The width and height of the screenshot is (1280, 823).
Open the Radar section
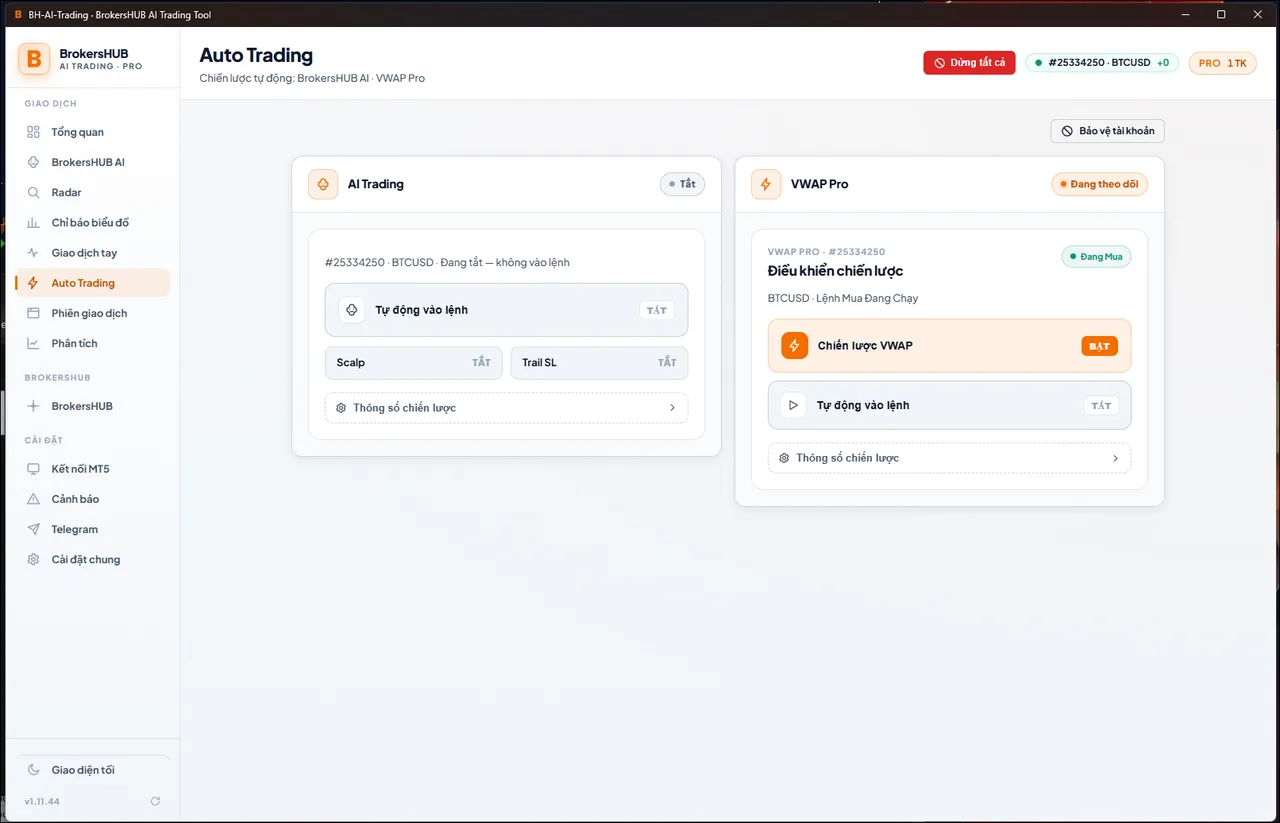[x=92, y=192]
